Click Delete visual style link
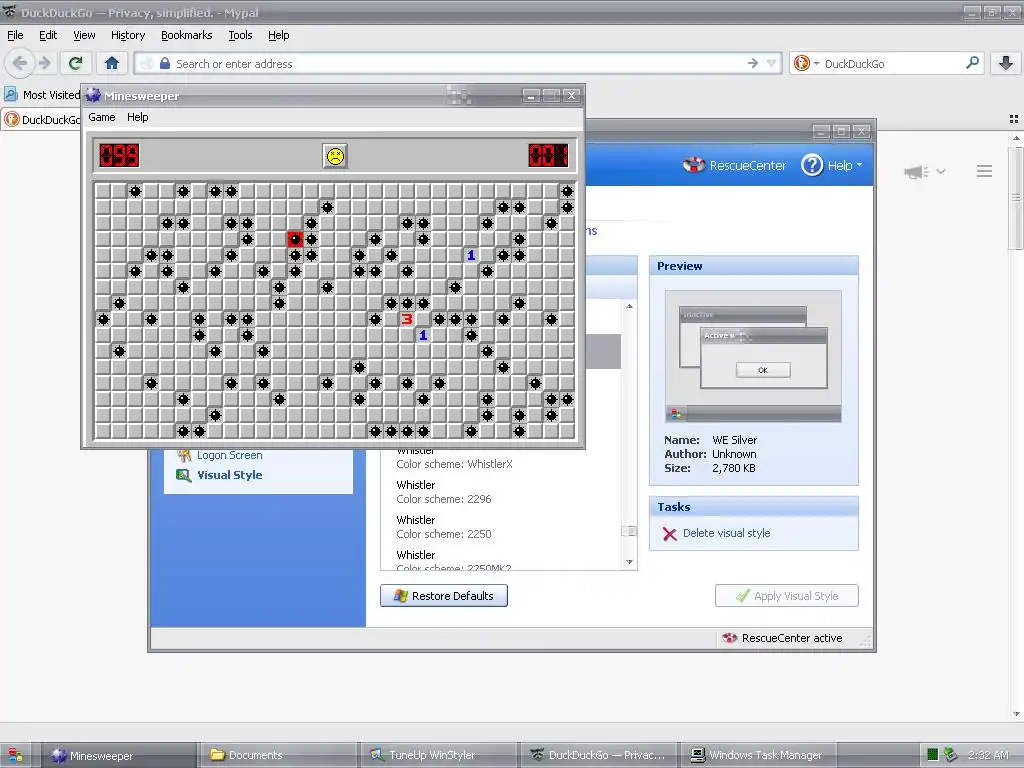Image resolution: width=1024 pixels, height=768 pixels. pyautogui.click(x=726, y=533)
